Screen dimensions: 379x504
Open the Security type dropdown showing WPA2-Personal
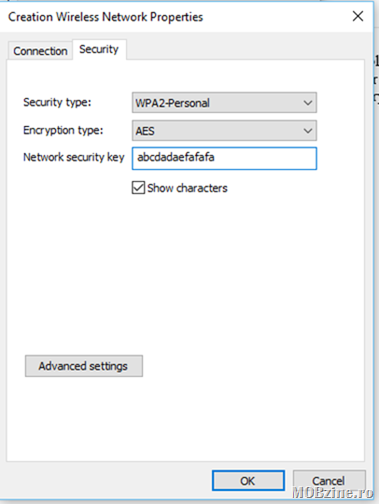224,103
